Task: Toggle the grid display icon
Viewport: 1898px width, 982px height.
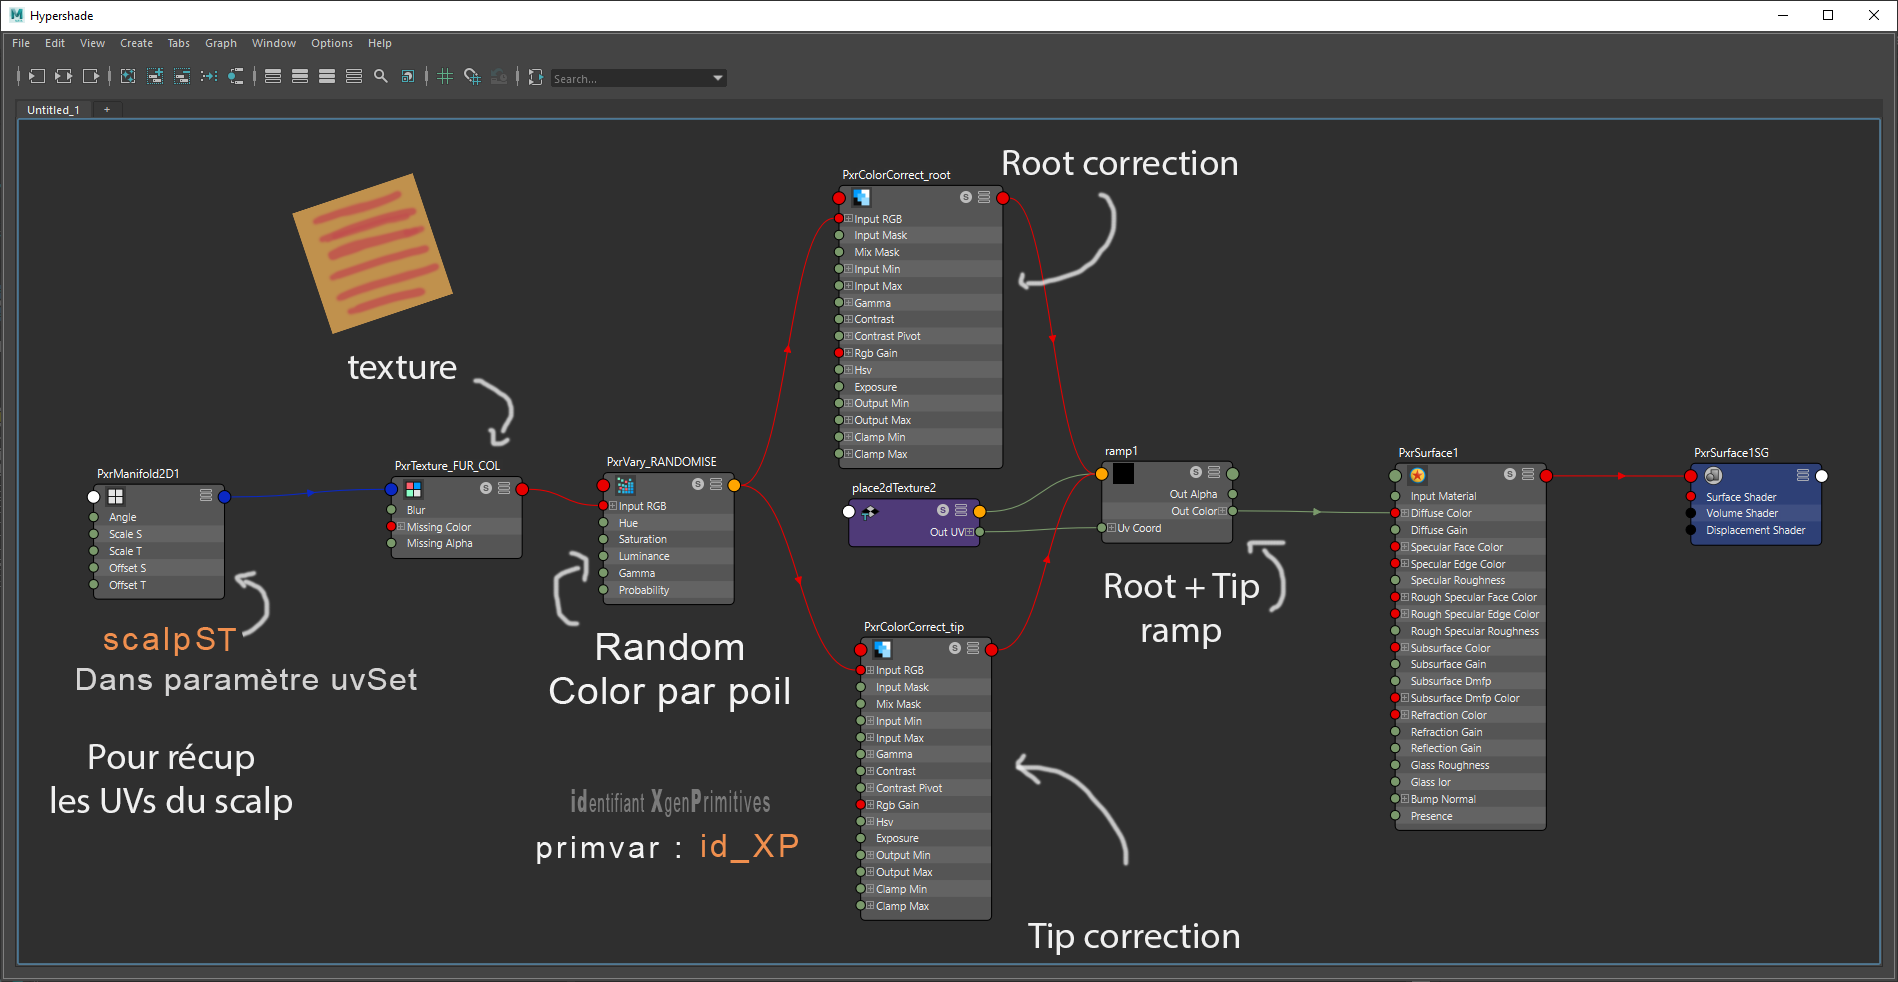Action: click(x=445, y=76)
